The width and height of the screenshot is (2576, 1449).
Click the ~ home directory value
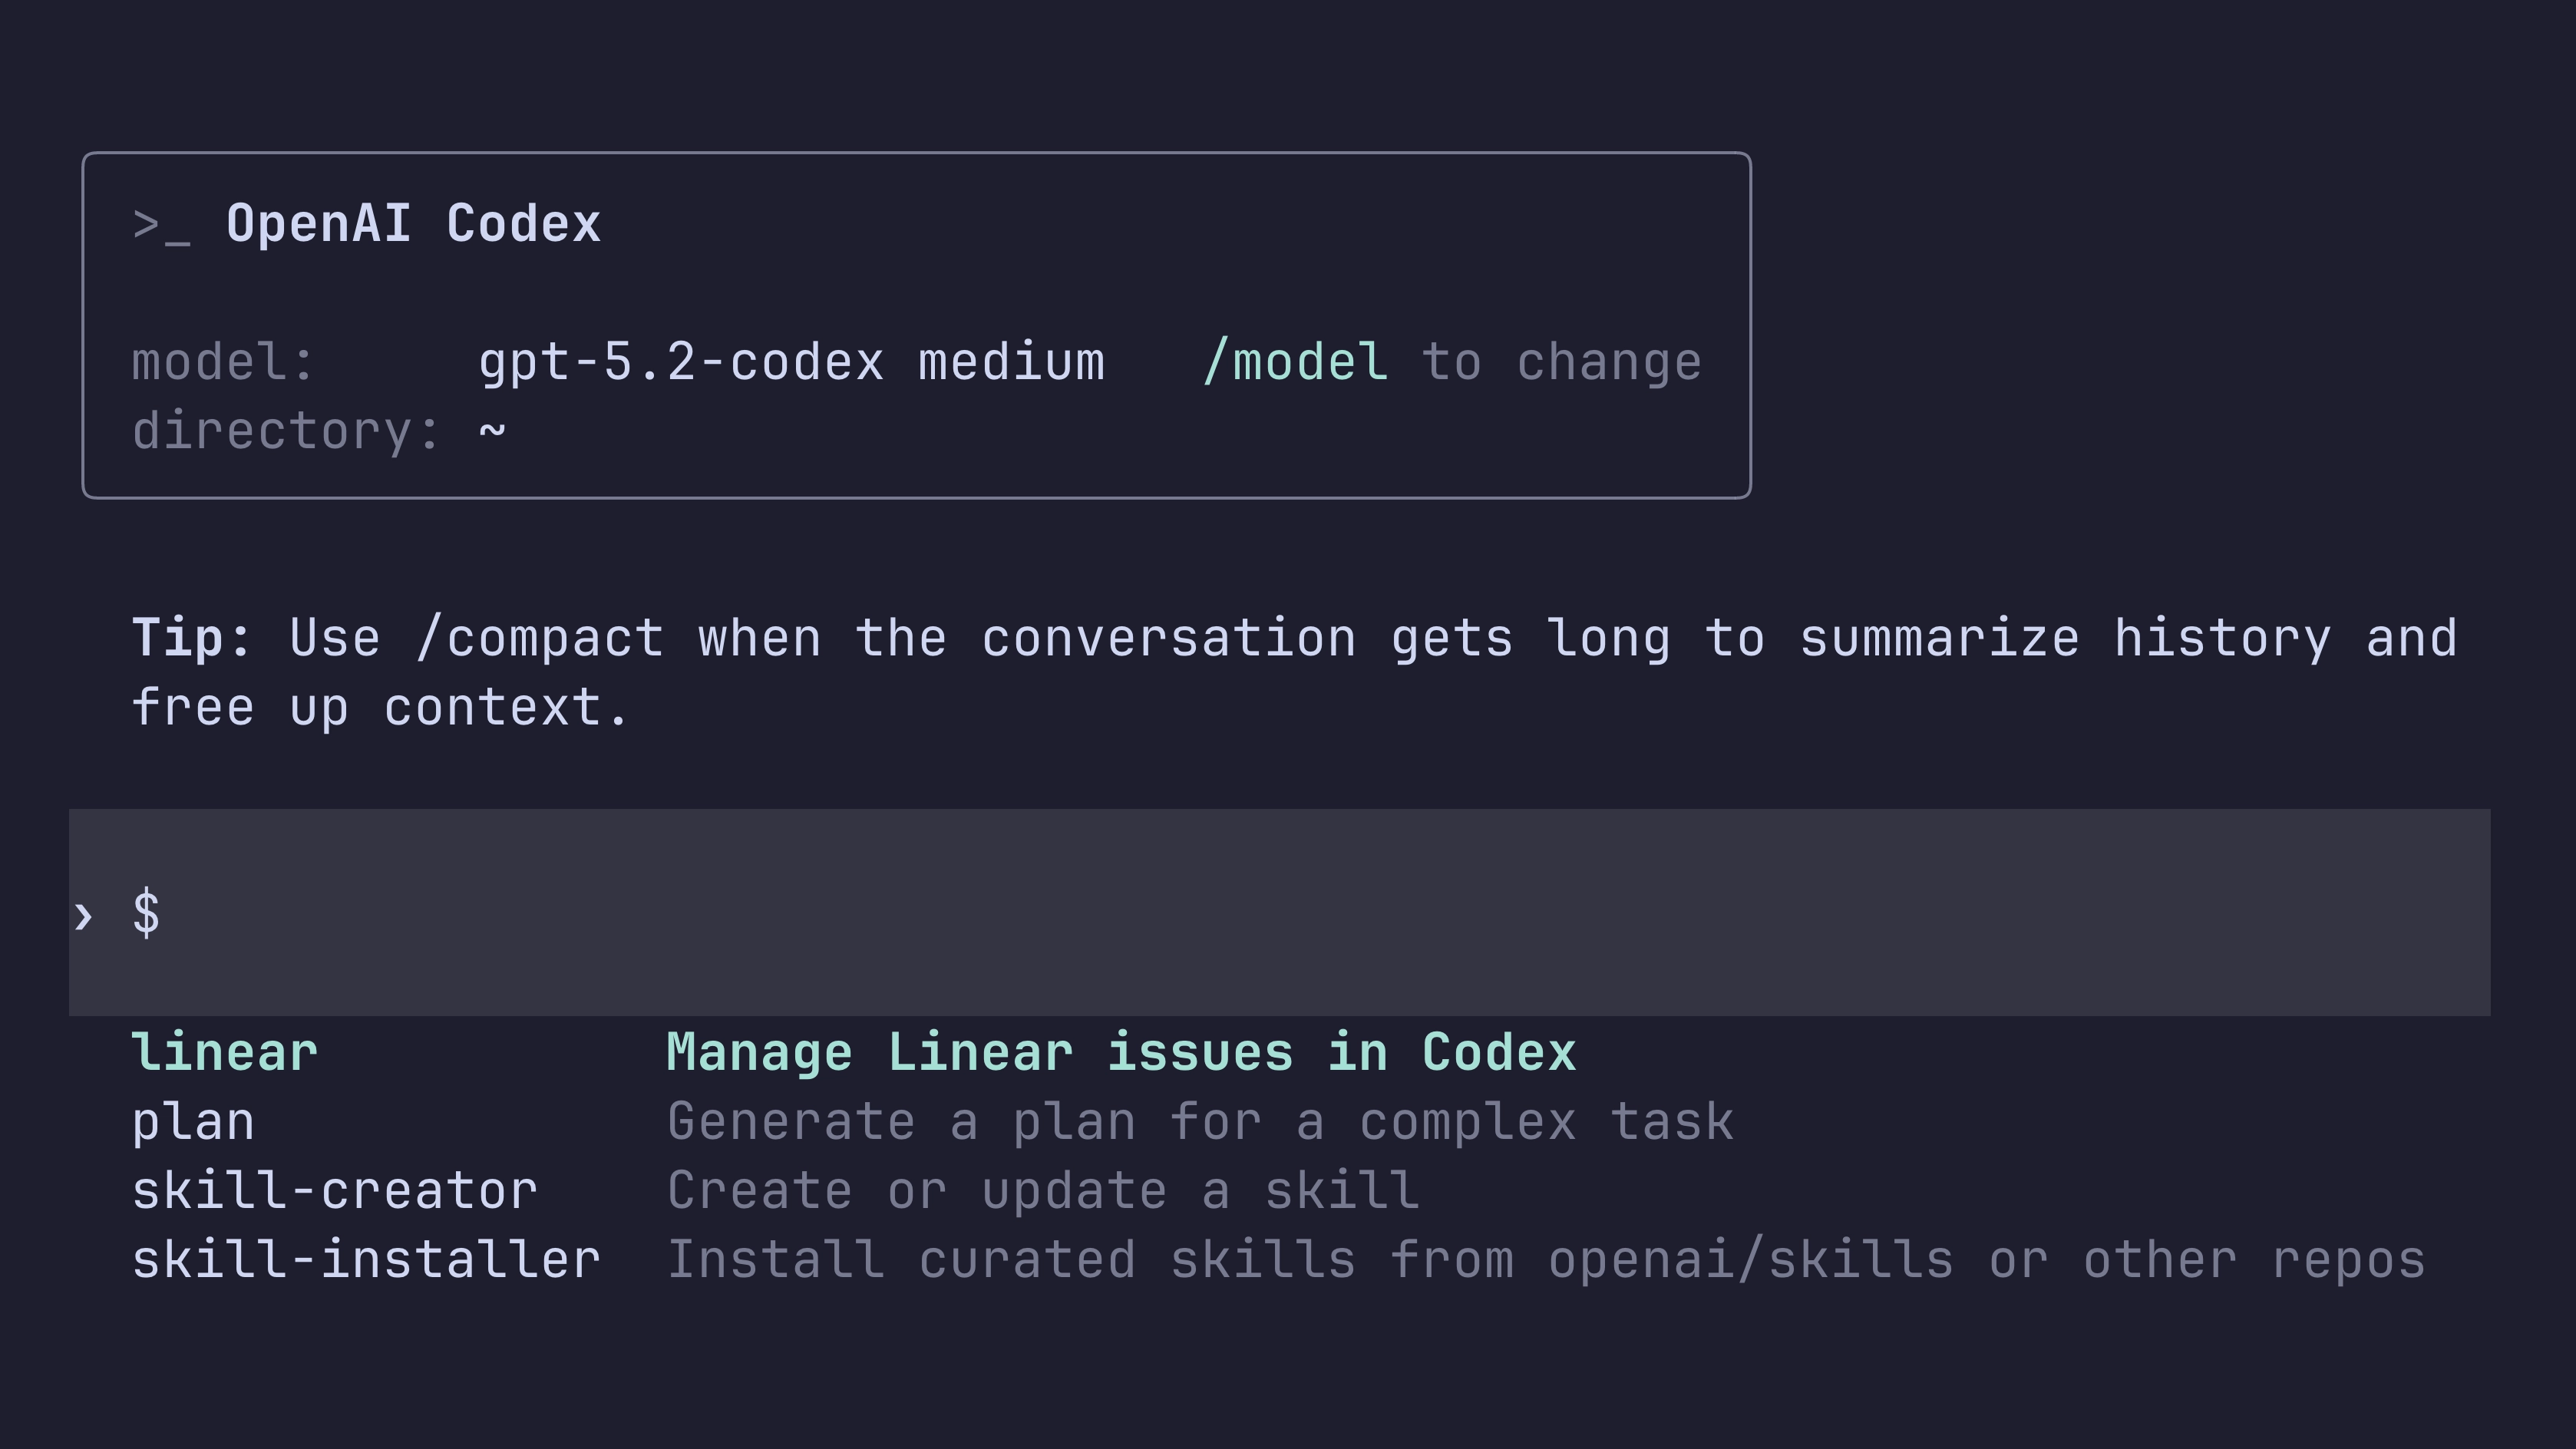point(492,431)
